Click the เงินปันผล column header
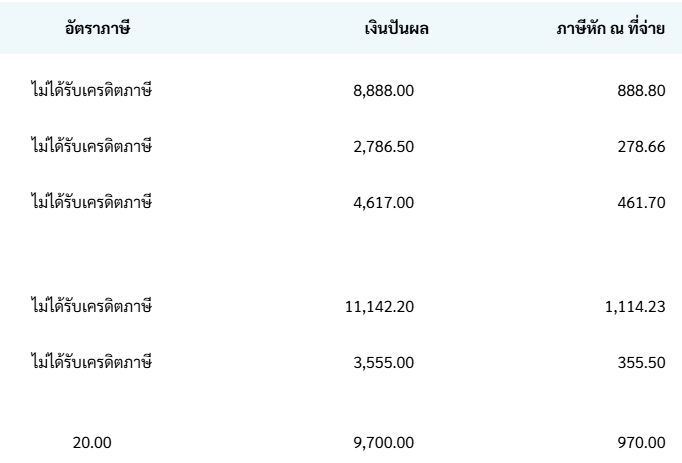Viewport: 682px width, 463px height. click(396, 29)
